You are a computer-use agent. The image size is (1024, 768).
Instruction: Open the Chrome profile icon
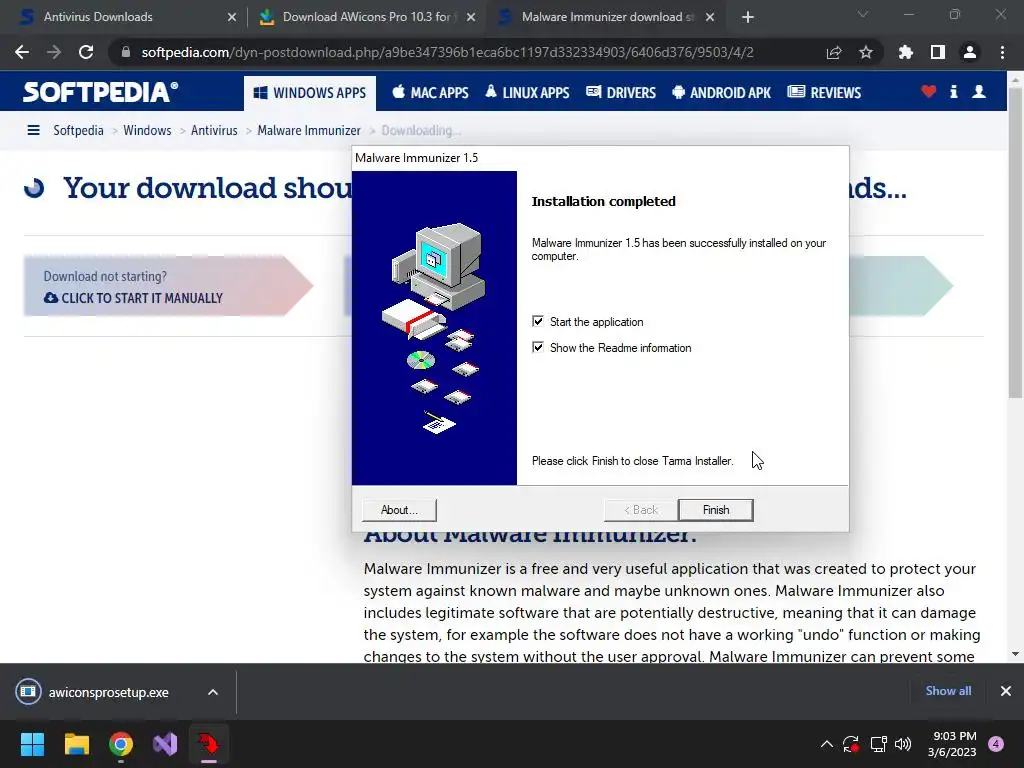[970, 52]
